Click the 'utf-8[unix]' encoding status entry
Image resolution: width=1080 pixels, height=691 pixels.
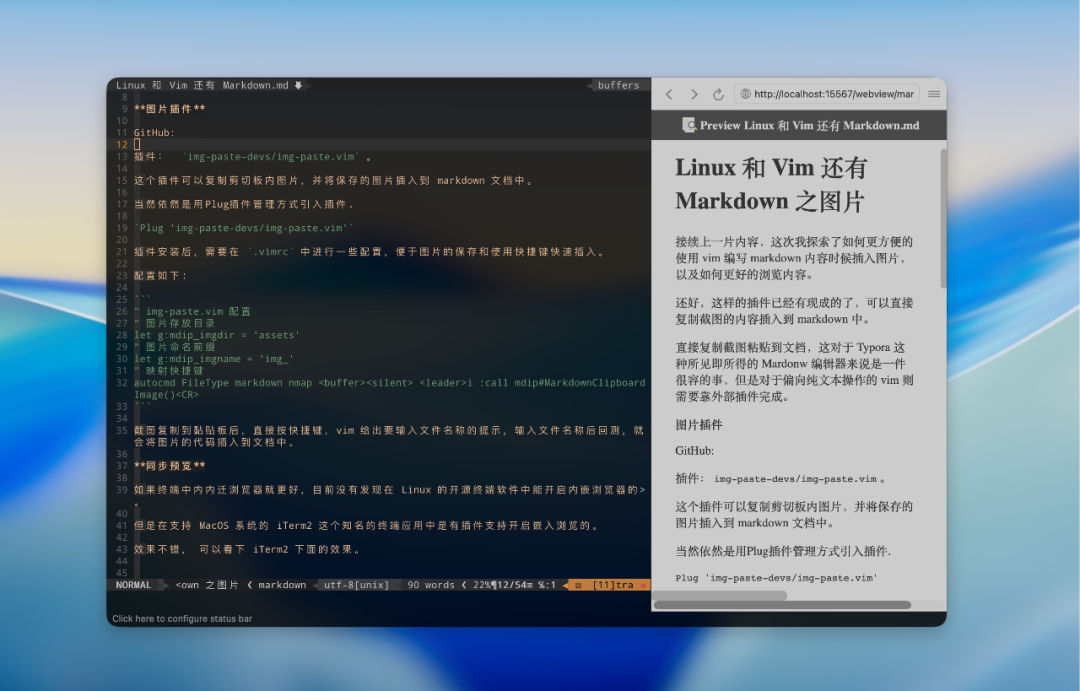click(356, 585)
